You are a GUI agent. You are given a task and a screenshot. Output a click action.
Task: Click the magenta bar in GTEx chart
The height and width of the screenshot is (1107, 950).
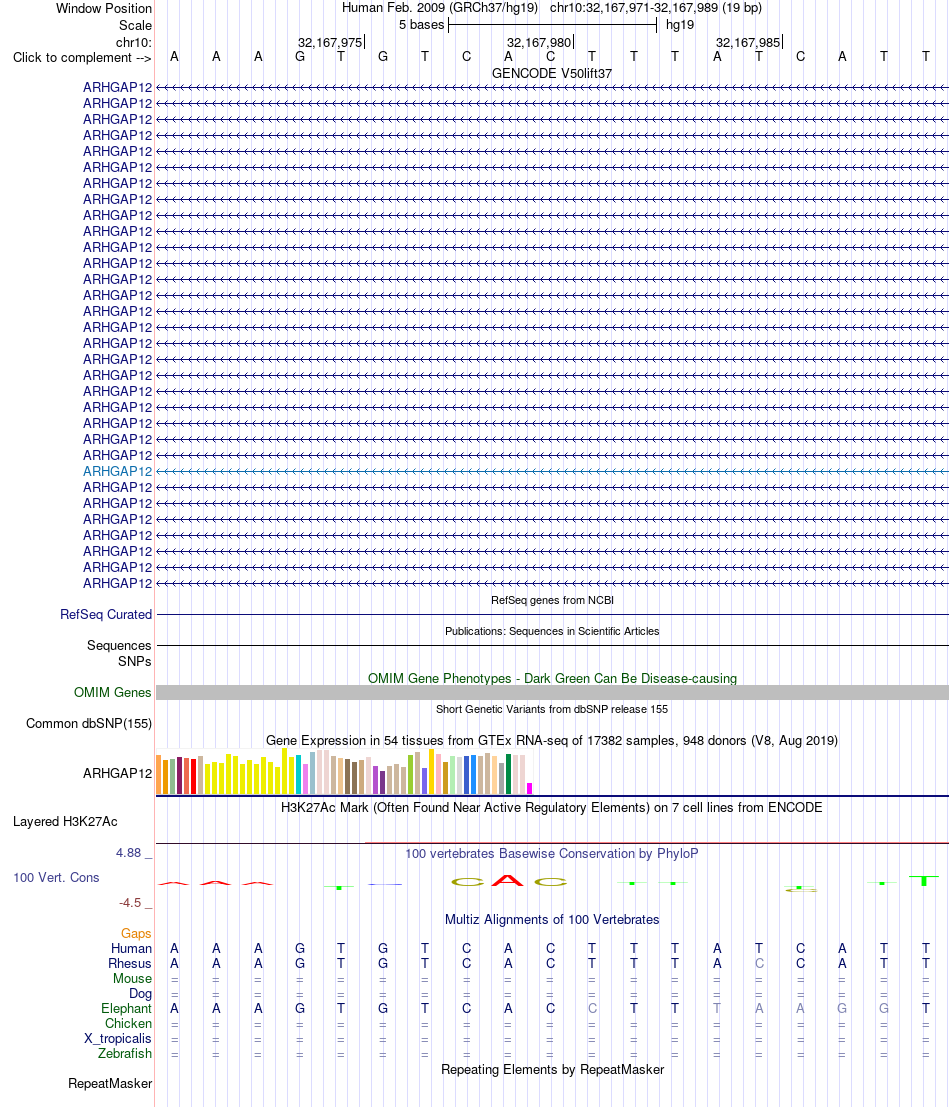click(x=529, y=789)
